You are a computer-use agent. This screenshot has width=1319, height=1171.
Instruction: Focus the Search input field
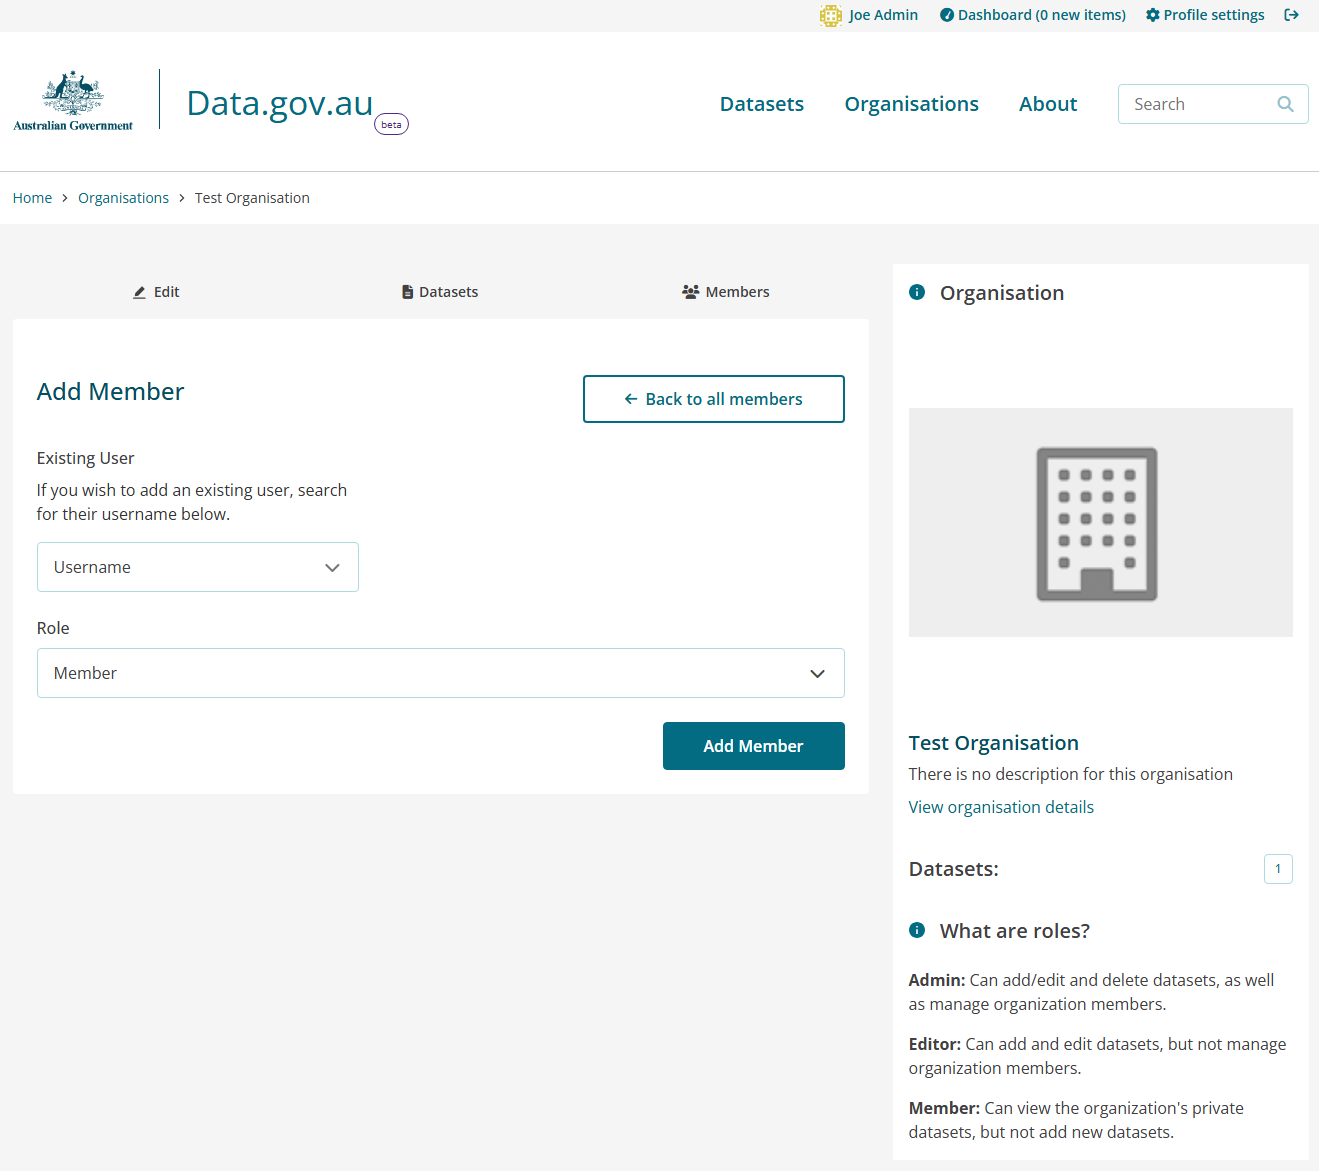tap(1198, 104)
